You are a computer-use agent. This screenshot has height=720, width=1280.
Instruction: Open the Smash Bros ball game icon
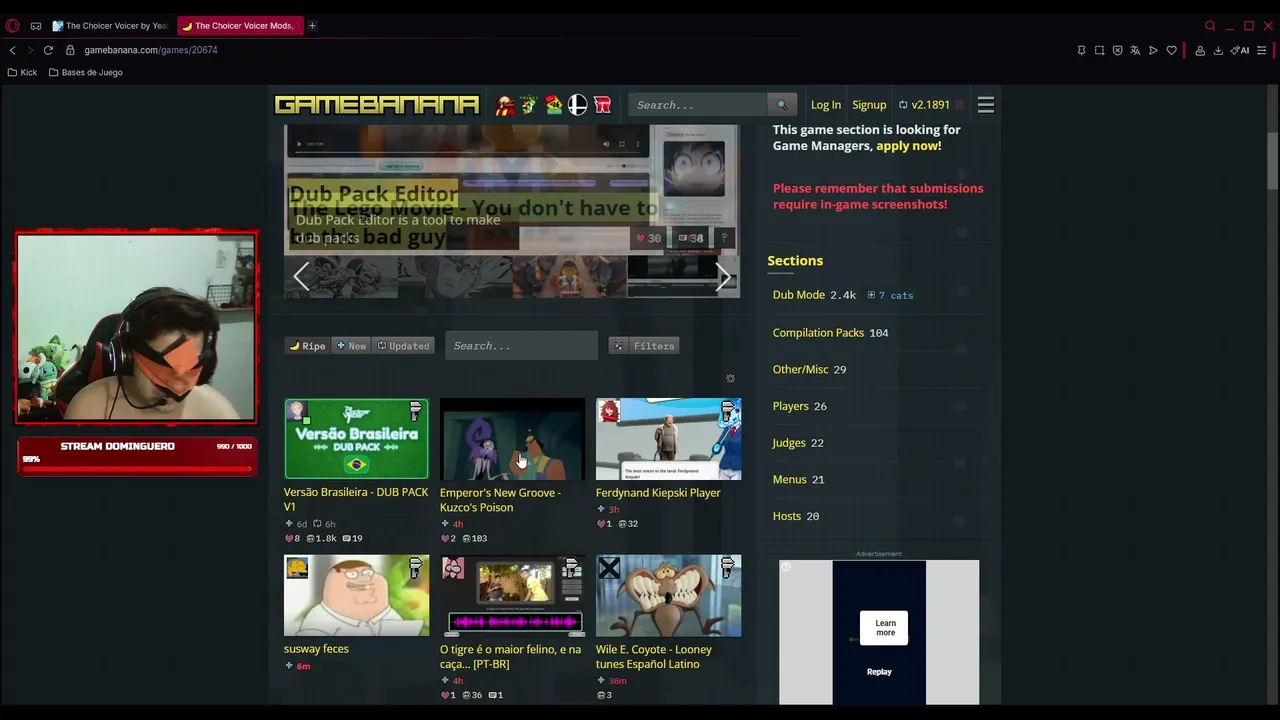[x=578, y=105]
